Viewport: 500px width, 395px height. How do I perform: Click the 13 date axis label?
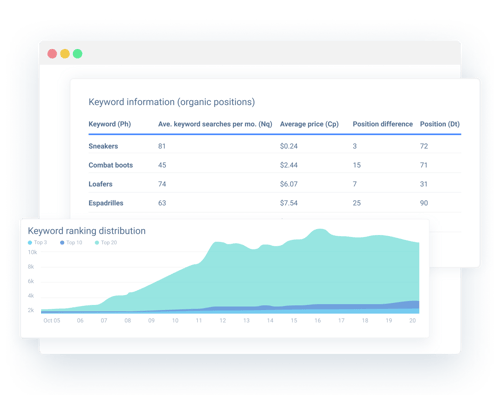tap(246, 320)
